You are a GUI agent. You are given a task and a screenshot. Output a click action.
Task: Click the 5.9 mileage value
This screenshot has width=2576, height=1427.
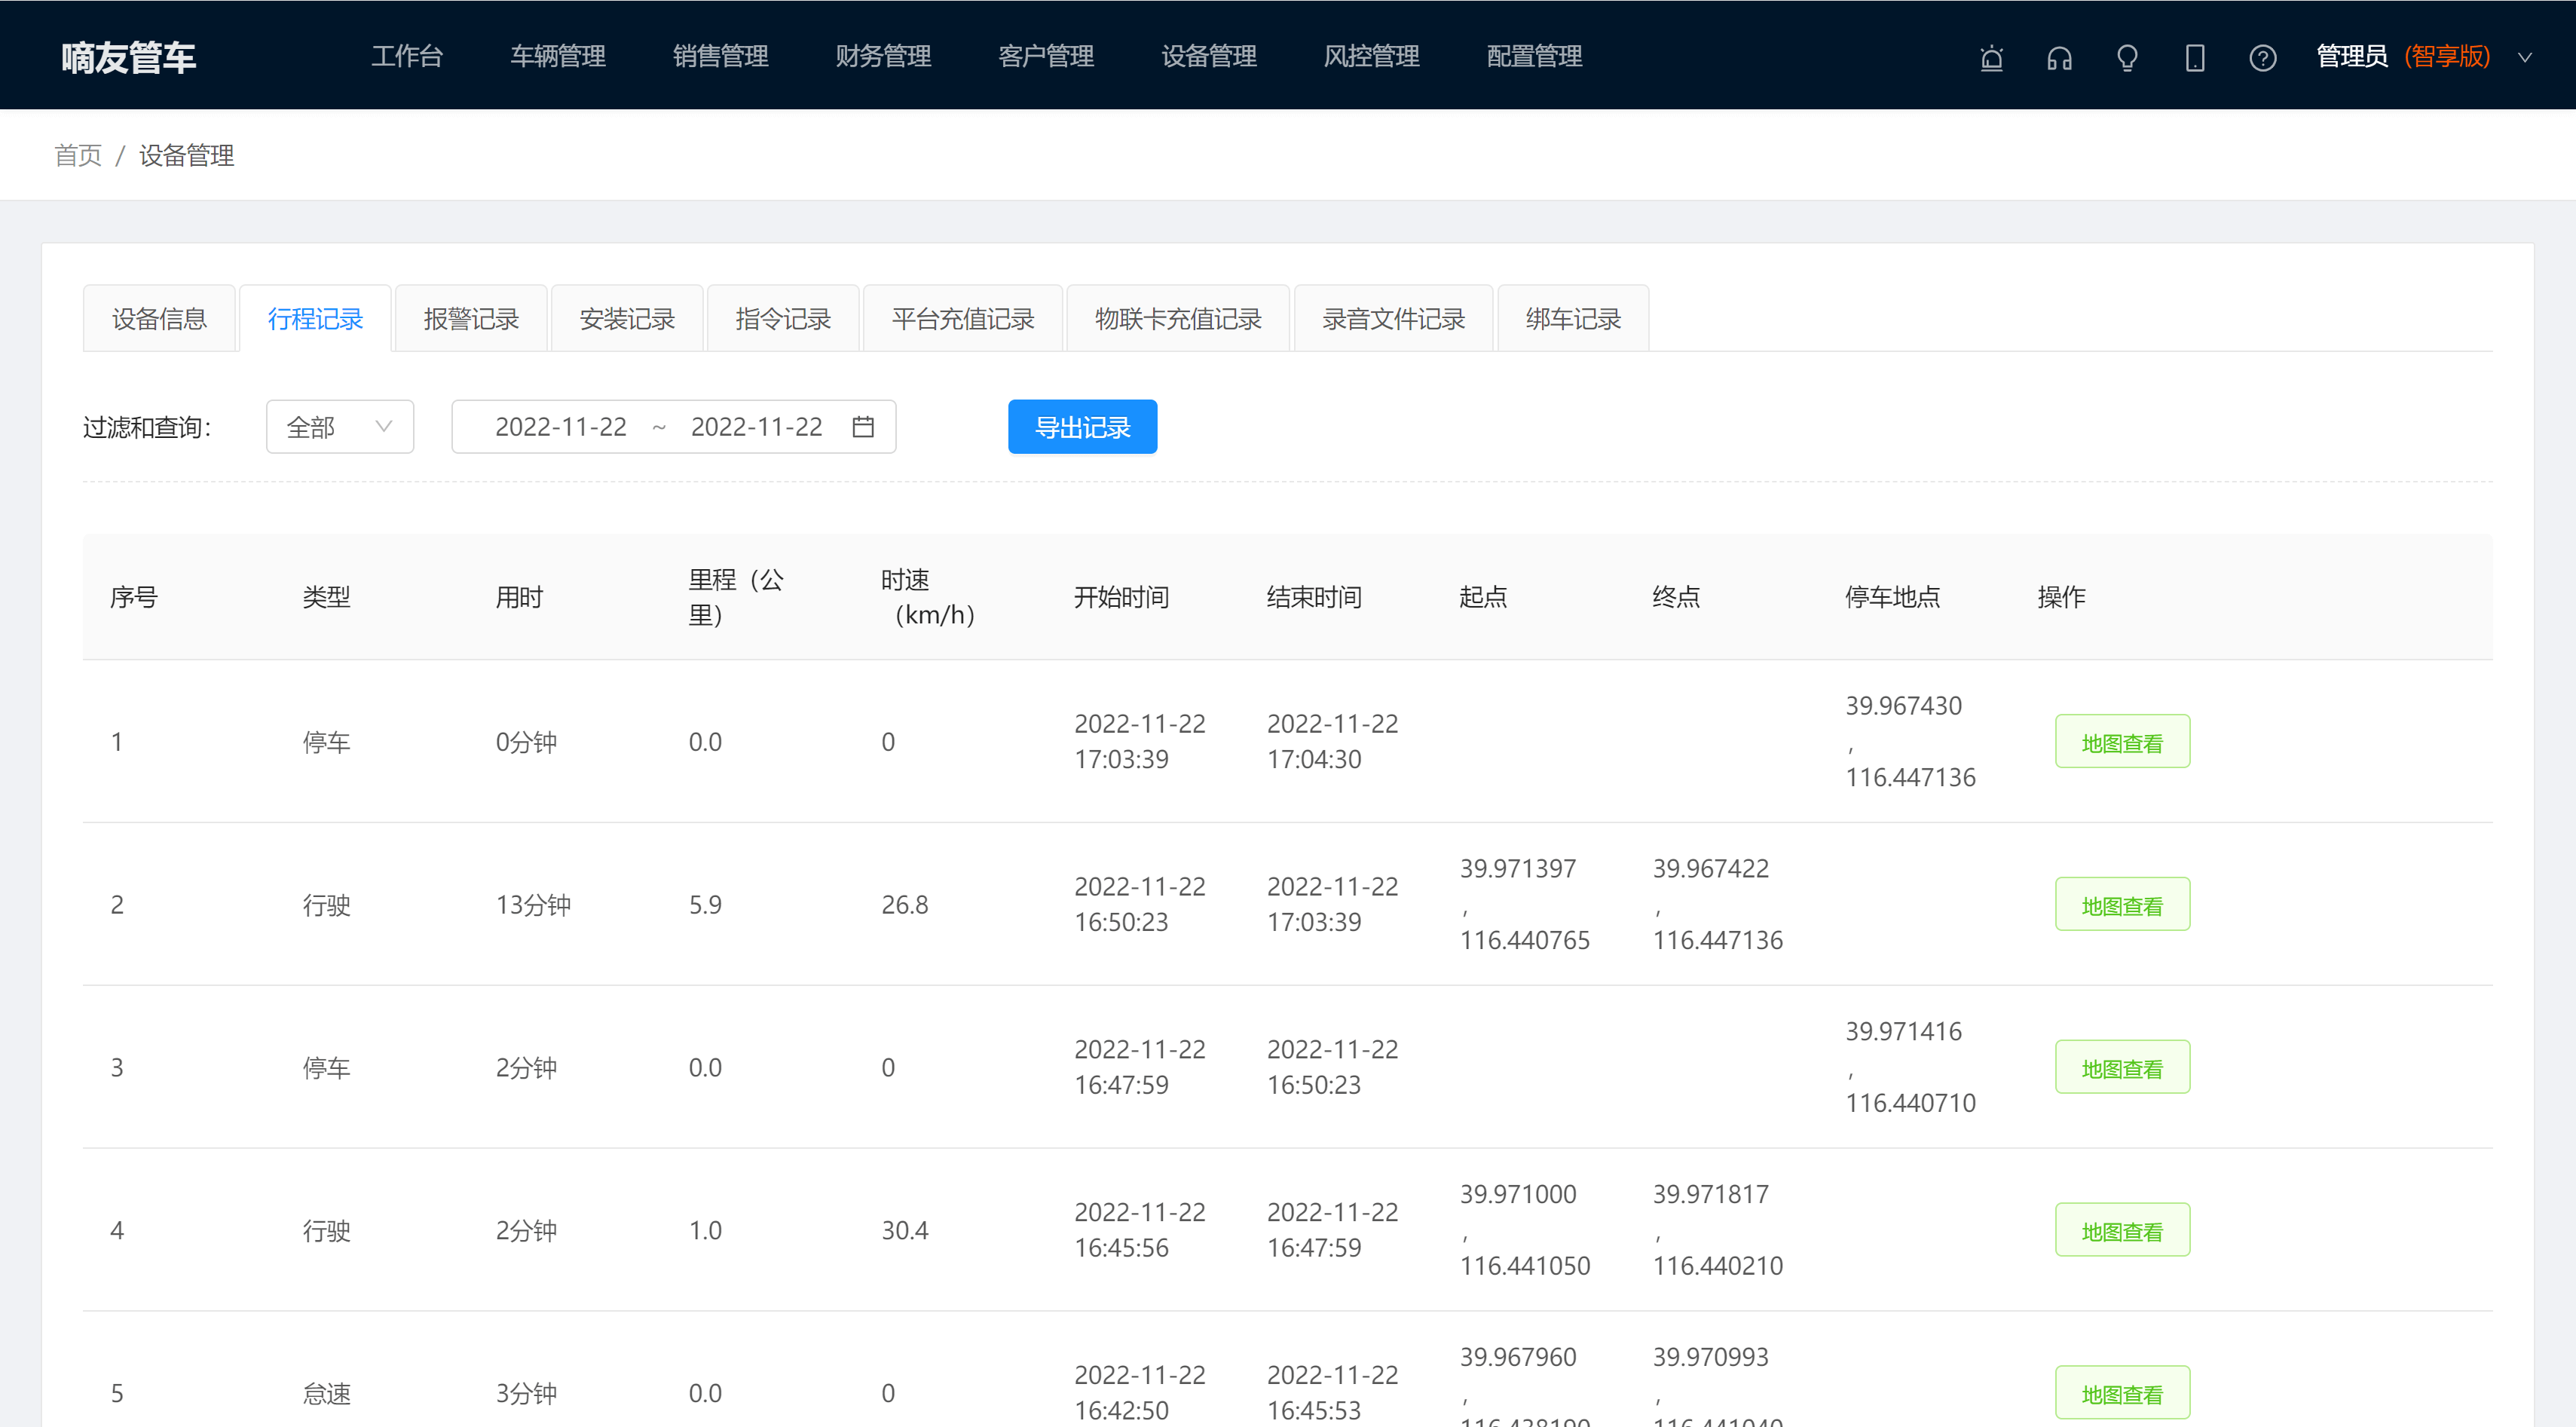[705, 905]
